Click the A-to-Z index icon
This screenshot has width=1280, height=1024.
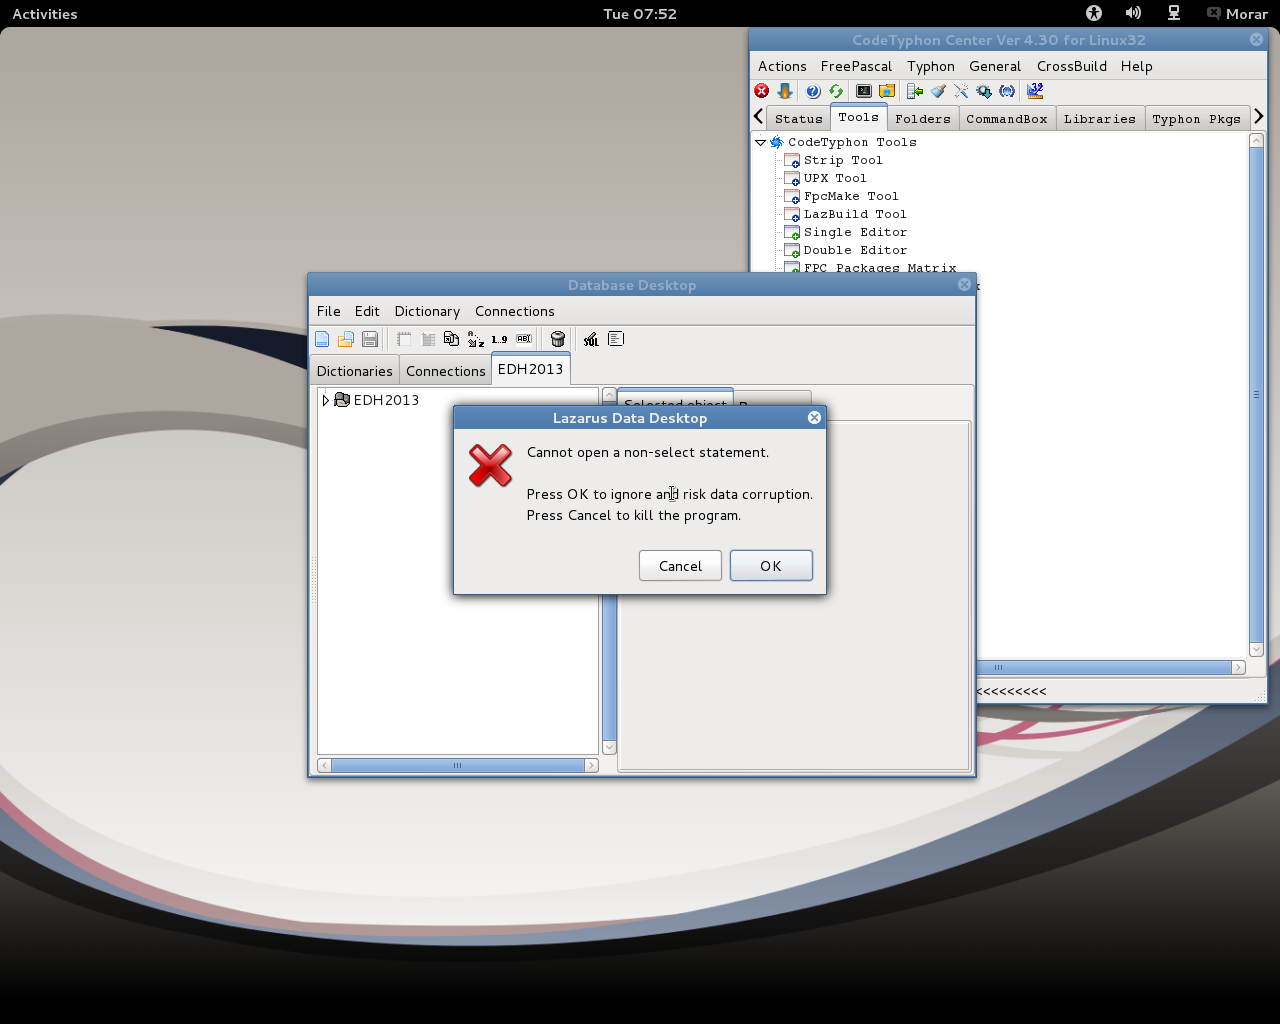pos(476,339)
